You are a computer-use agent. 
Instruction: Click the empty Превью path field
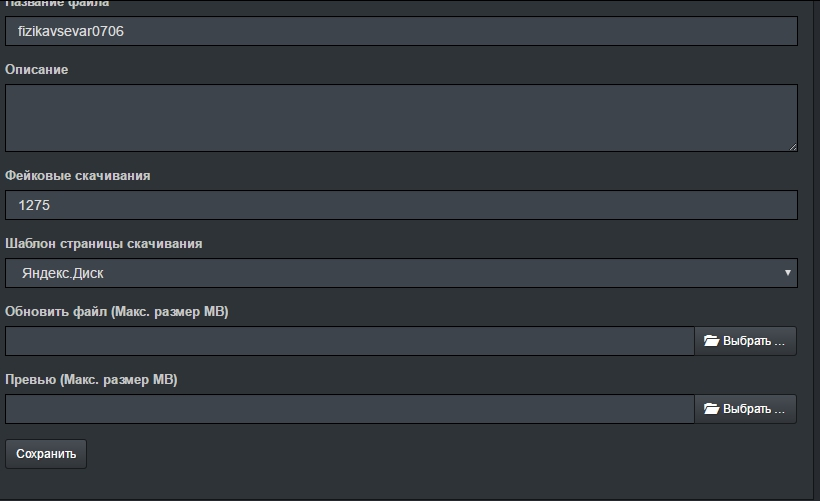349,409
